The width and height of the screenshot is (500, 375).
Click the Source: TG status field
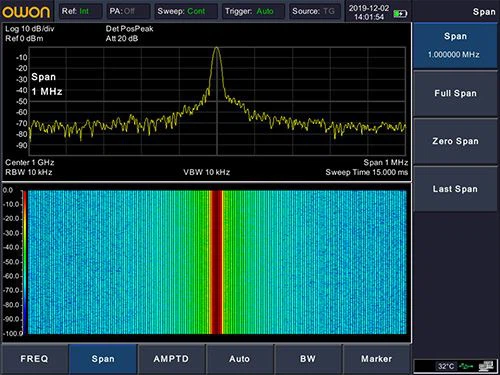click(315, 11)
